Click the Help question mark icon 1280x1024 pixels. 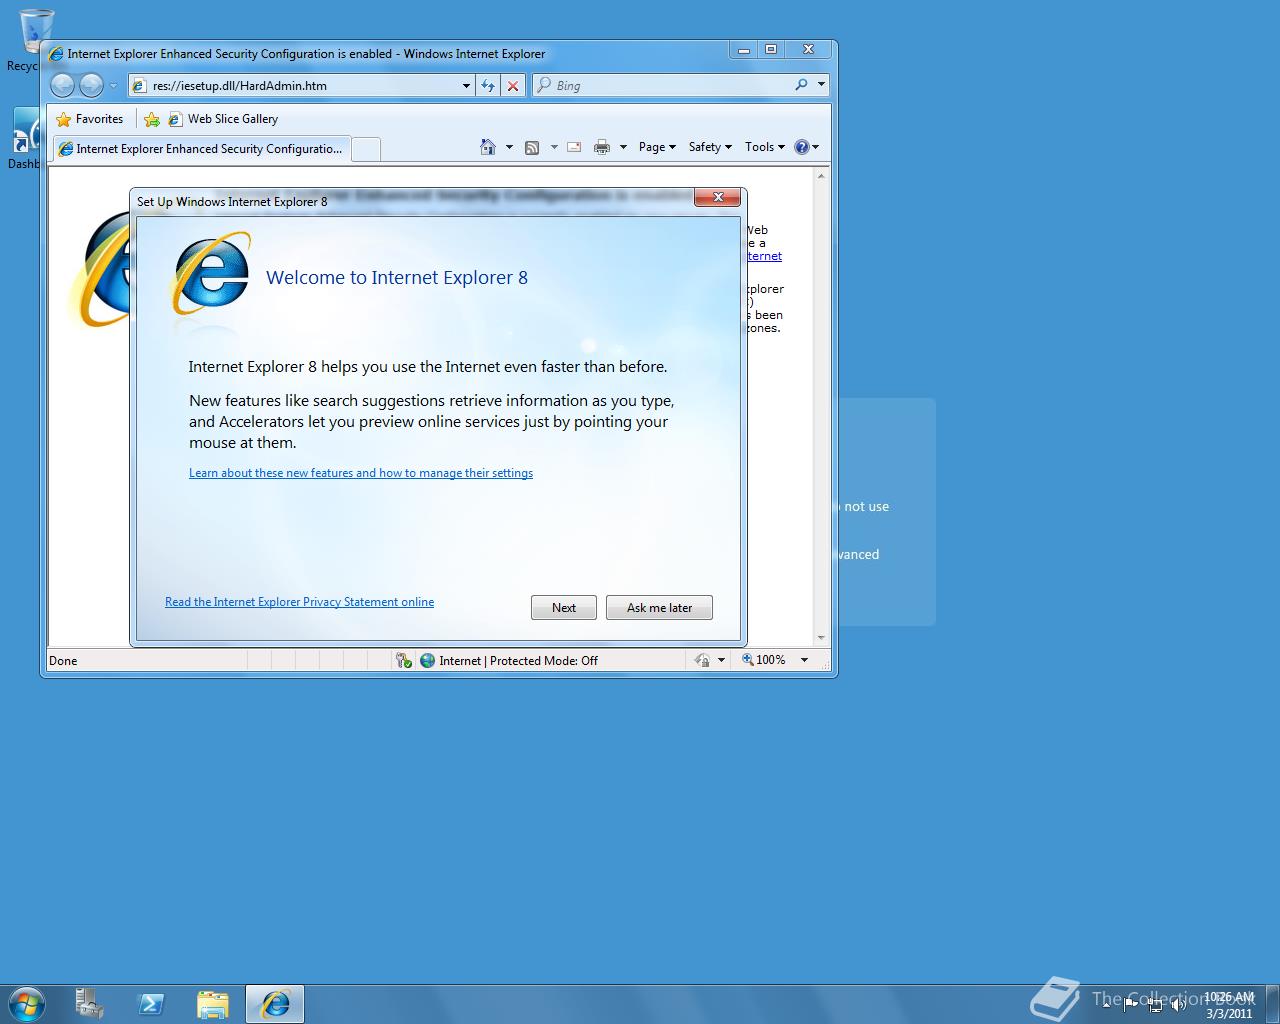click(802, 147)
